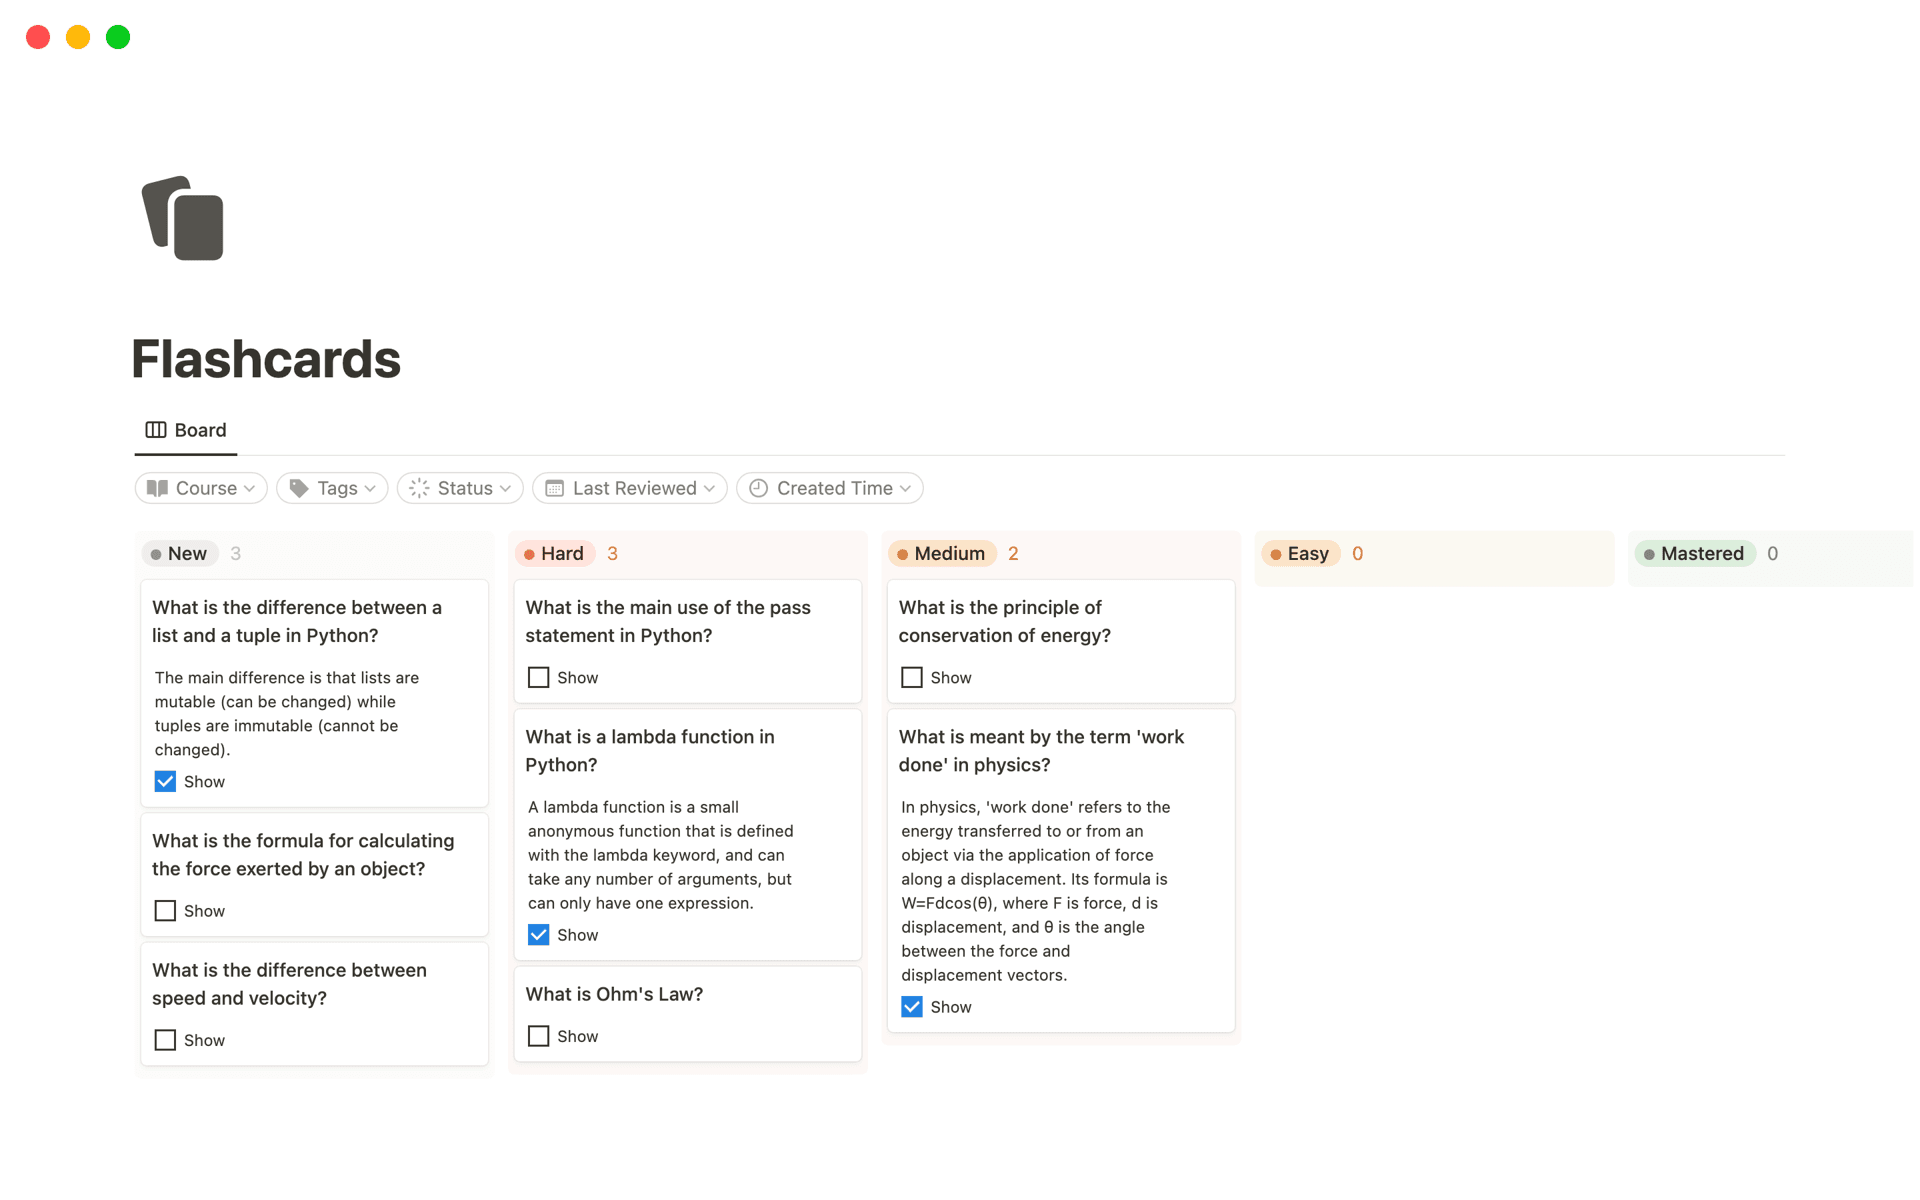Click the spinner icon in Status filter
This screenshot has height=1200, width=1920.
419,488
